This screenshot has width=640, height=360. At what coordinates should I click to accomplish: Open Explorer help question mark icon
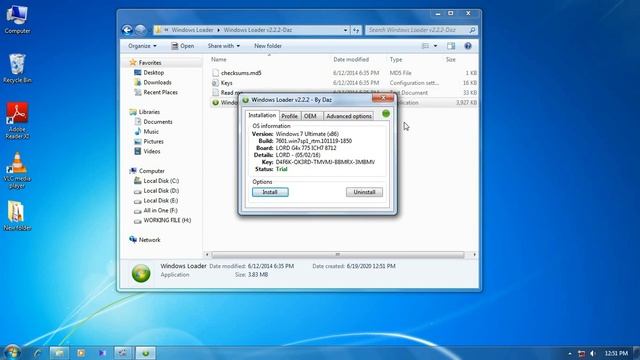tap(468, 46)
